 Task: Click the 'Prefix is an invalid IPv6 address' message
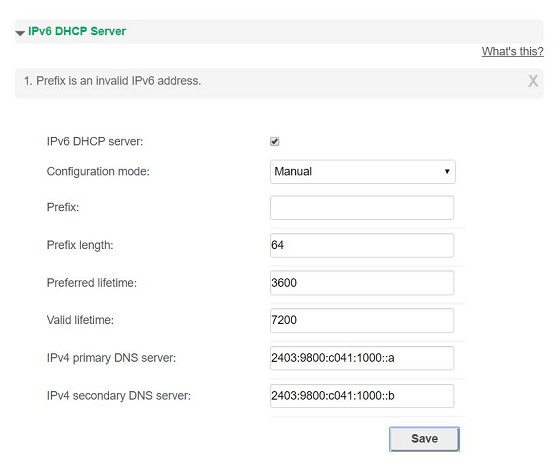tap(112, 81)
